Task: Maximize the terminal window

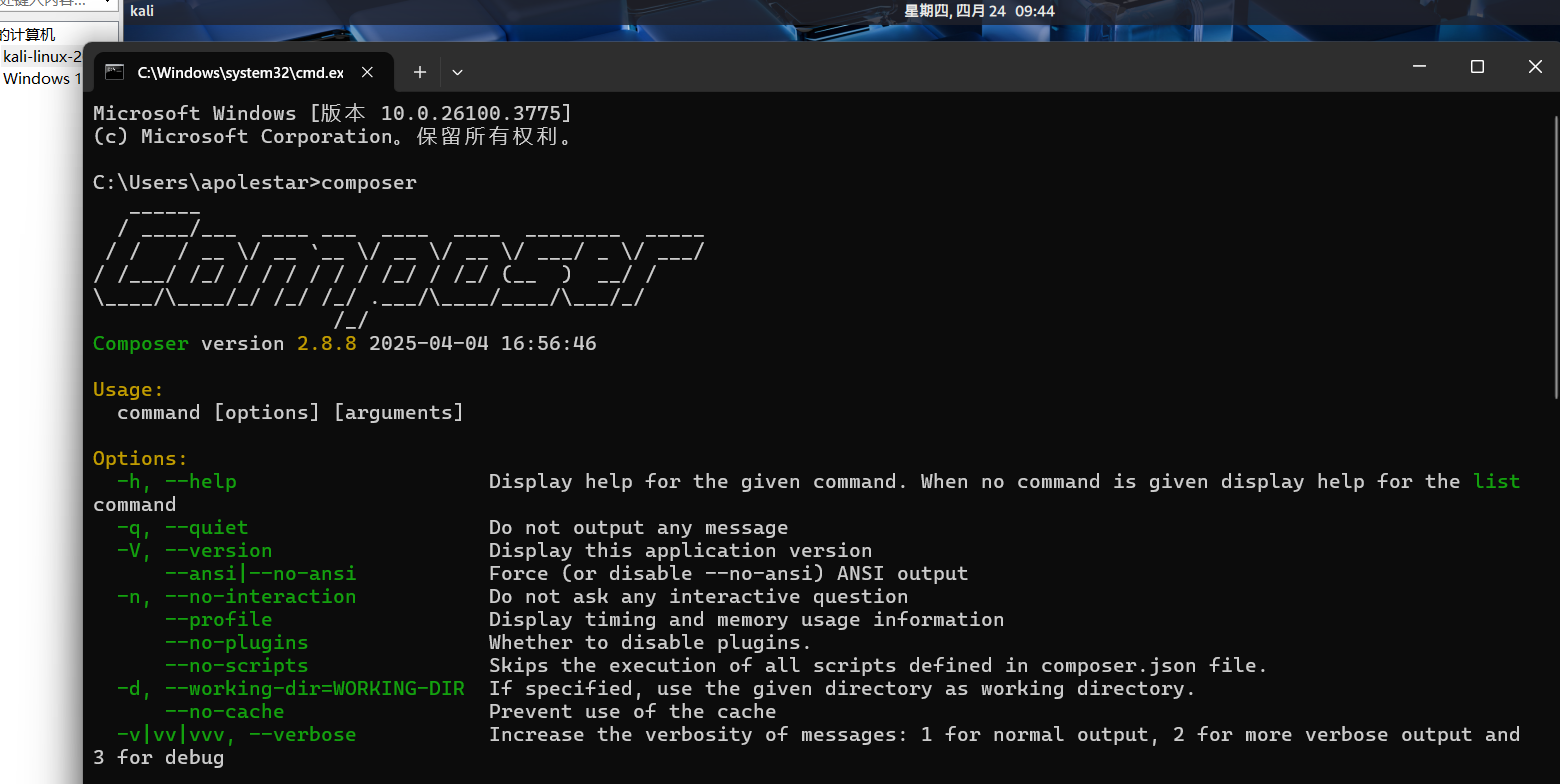Action: coord(1477,67)
